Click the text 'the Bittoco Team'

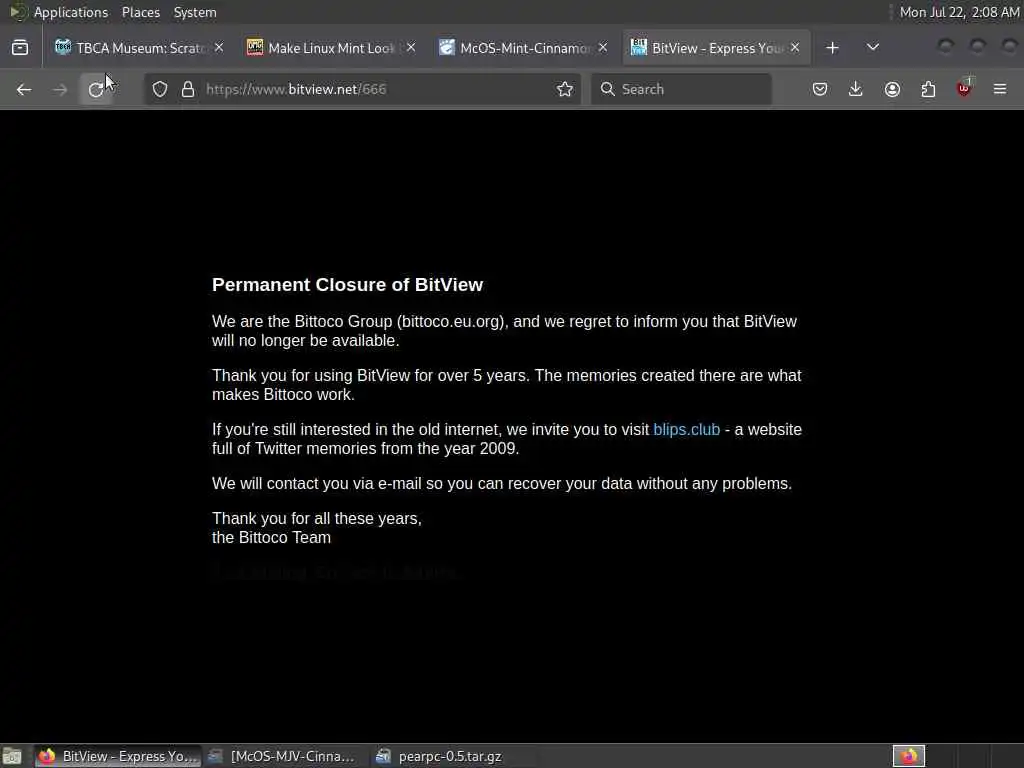click(x=271, y=537)
